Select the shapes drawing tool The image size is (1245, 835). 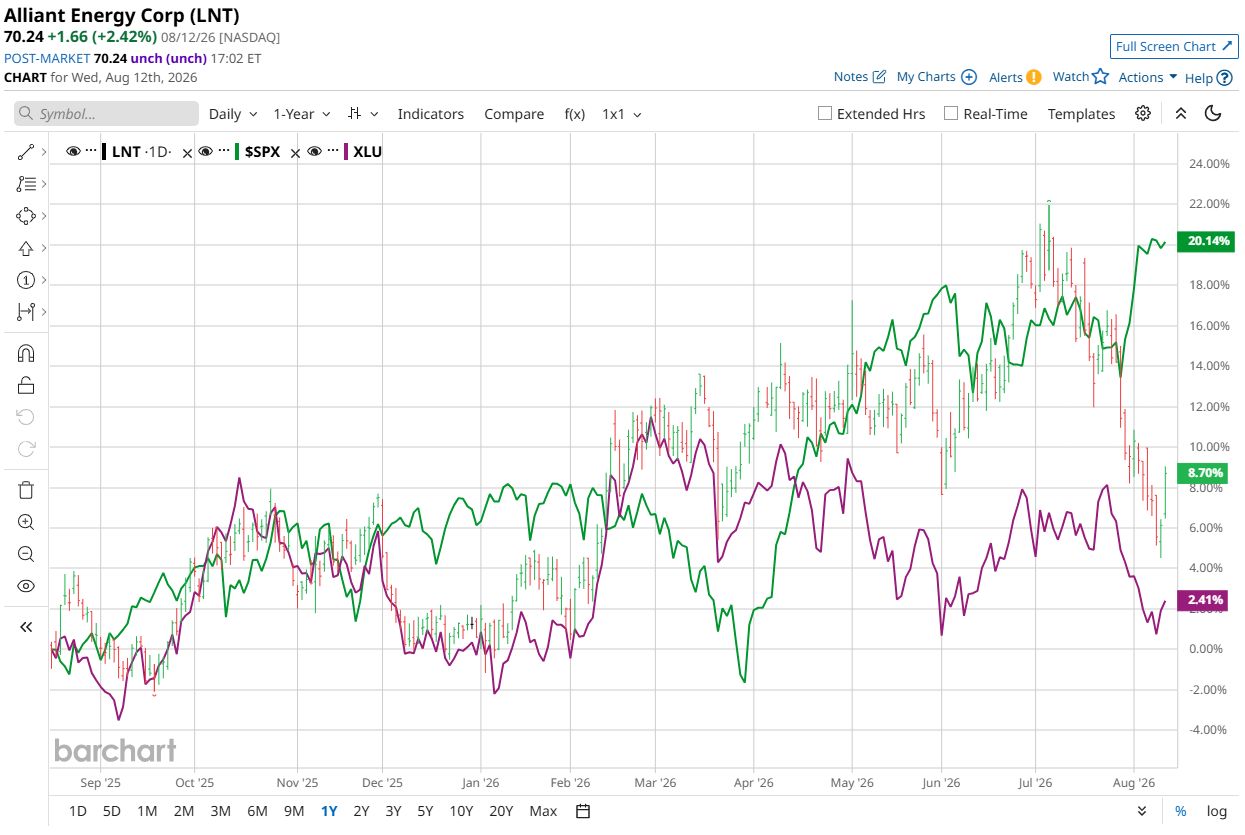pos(26,216)
